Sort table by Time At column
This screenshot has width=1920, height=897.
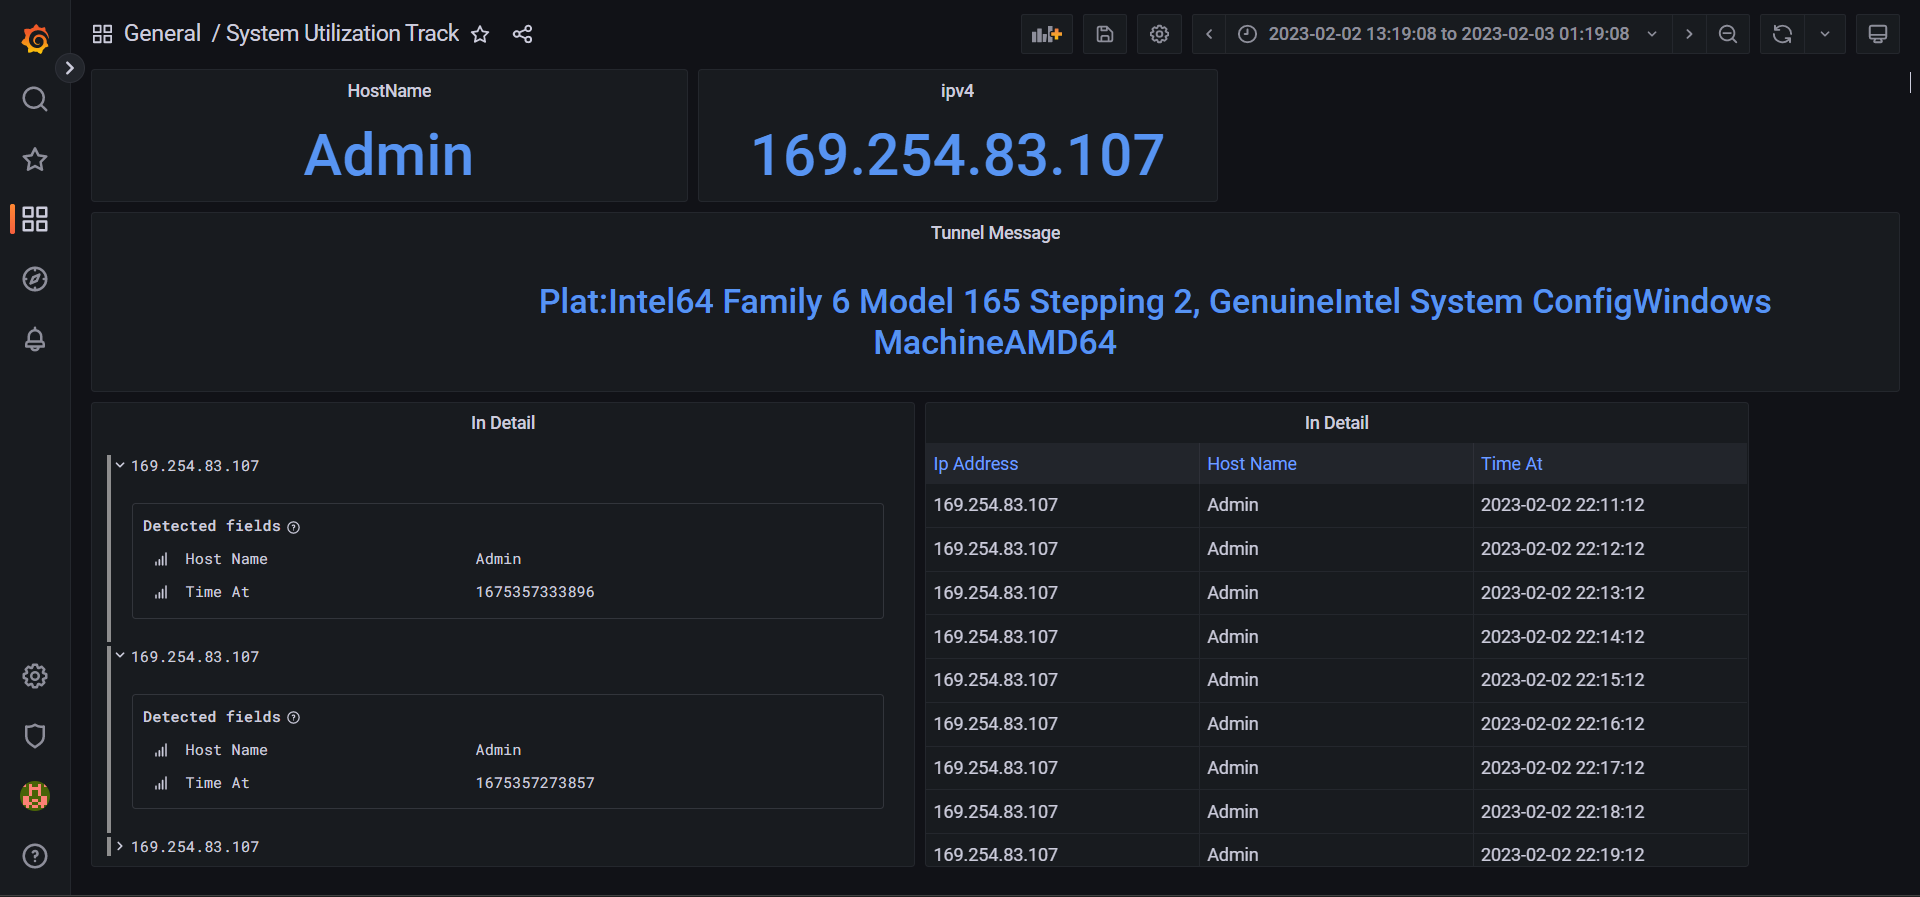click(x=1511, y=464)
